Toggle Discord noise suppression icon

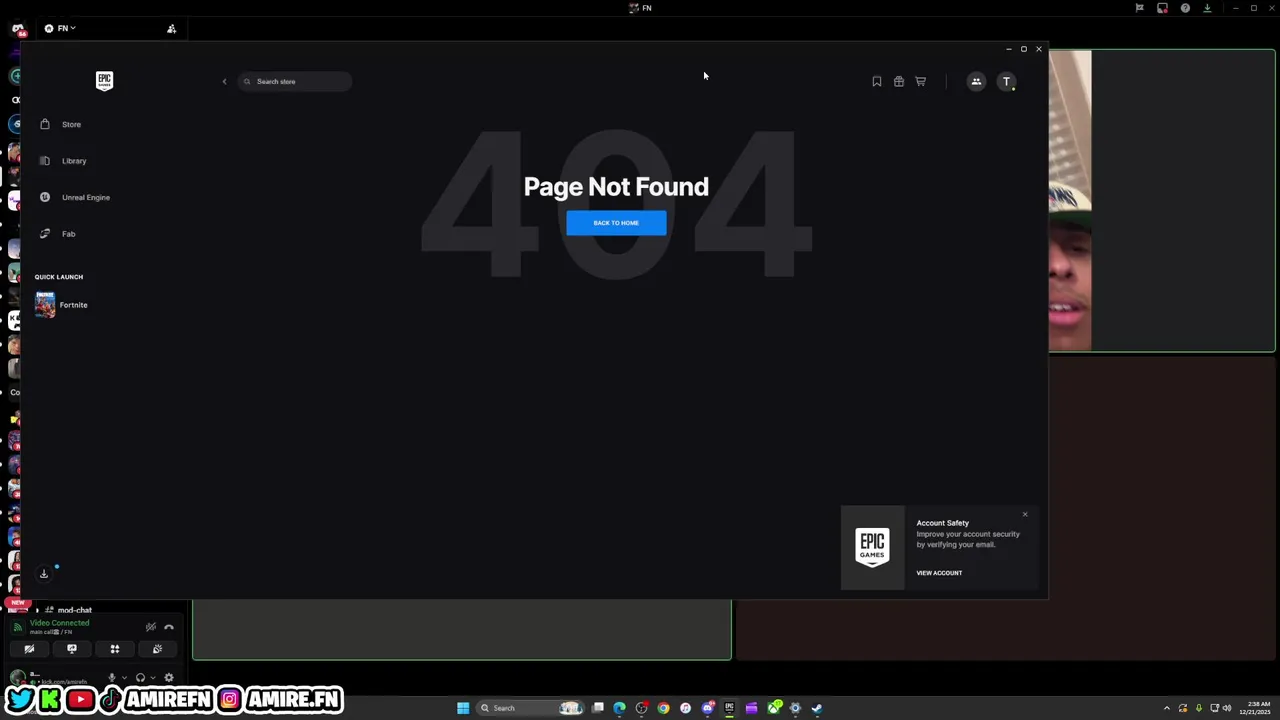click(151, 627)
